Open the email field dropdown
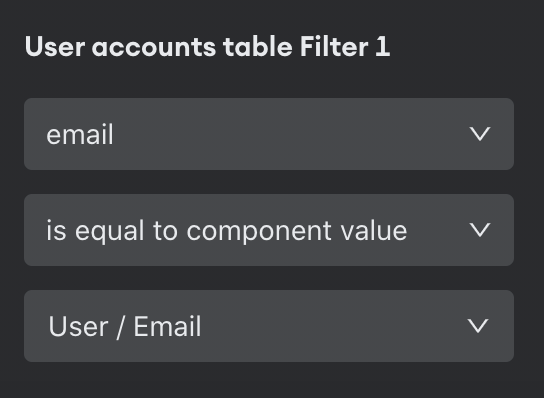Image resolution: width=544 pixels, height=398 pixels. click(269, 134)
